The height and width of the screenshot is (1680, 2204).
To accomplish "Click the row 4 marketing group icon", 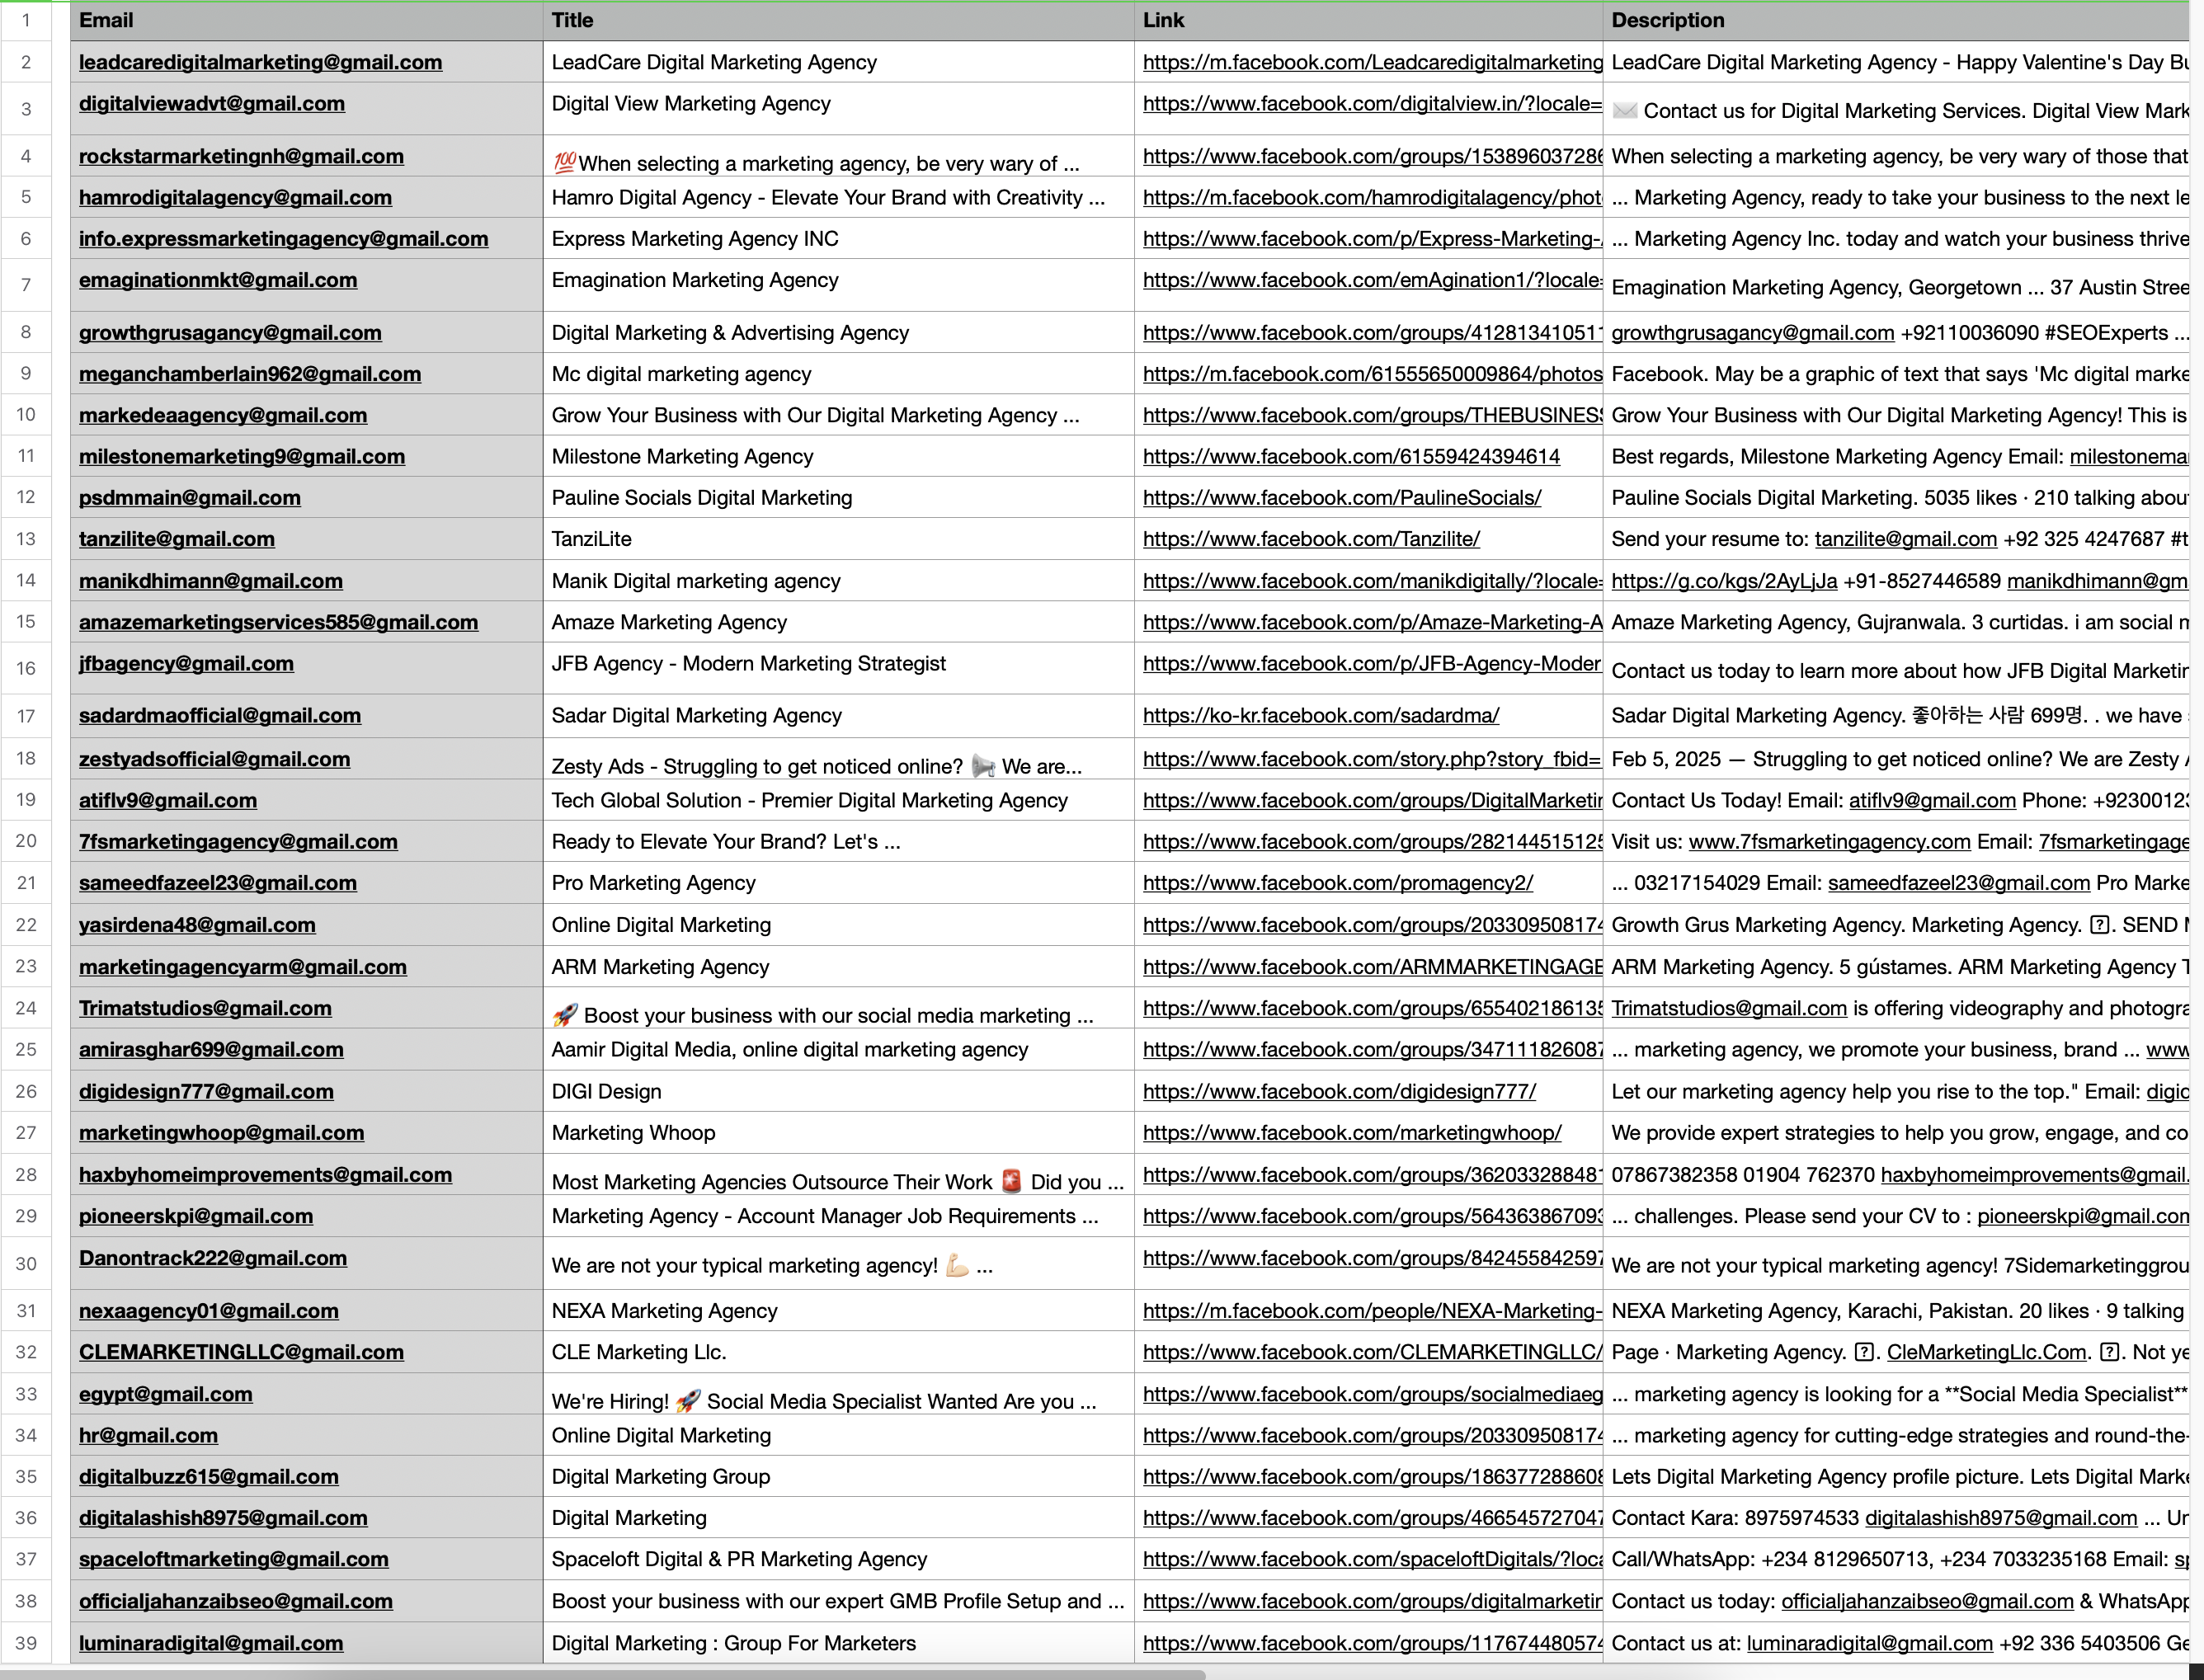I will click(561, 159).
